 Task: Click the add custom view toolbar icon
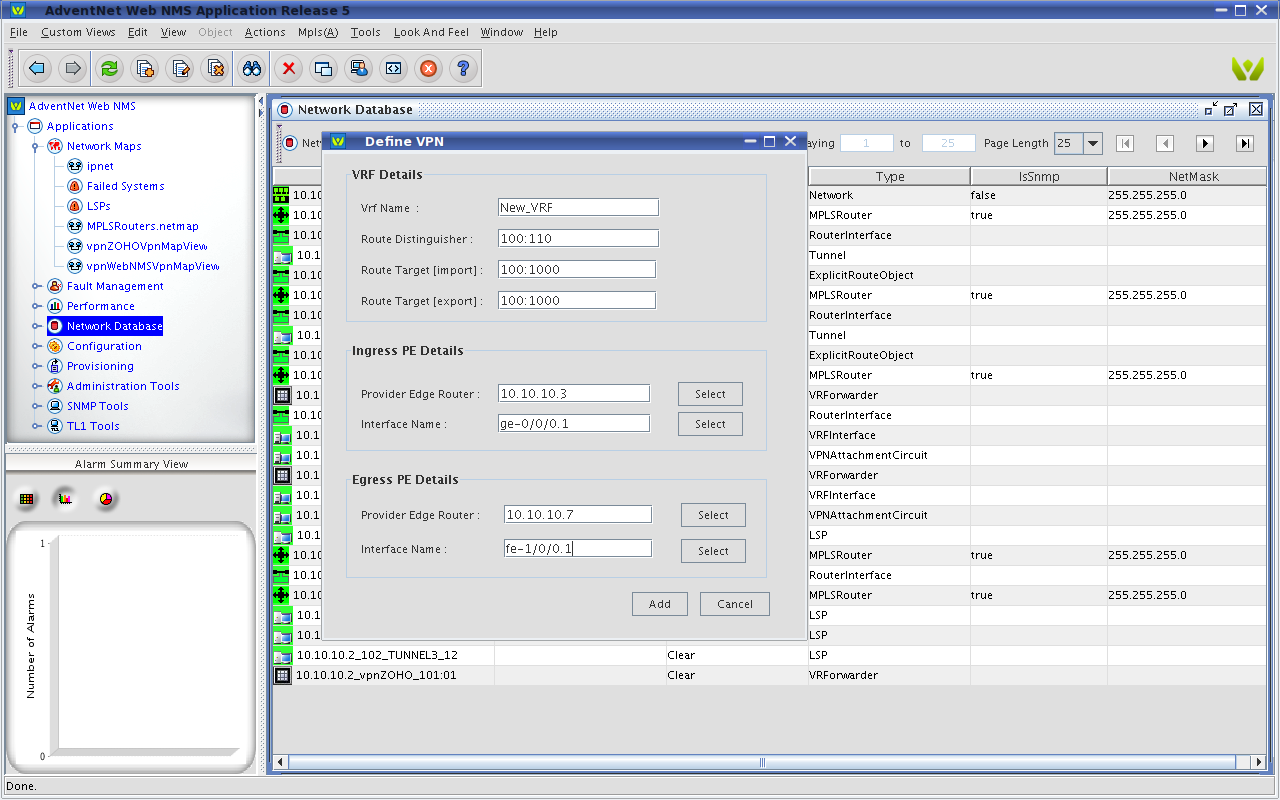(x=145, y=69)
